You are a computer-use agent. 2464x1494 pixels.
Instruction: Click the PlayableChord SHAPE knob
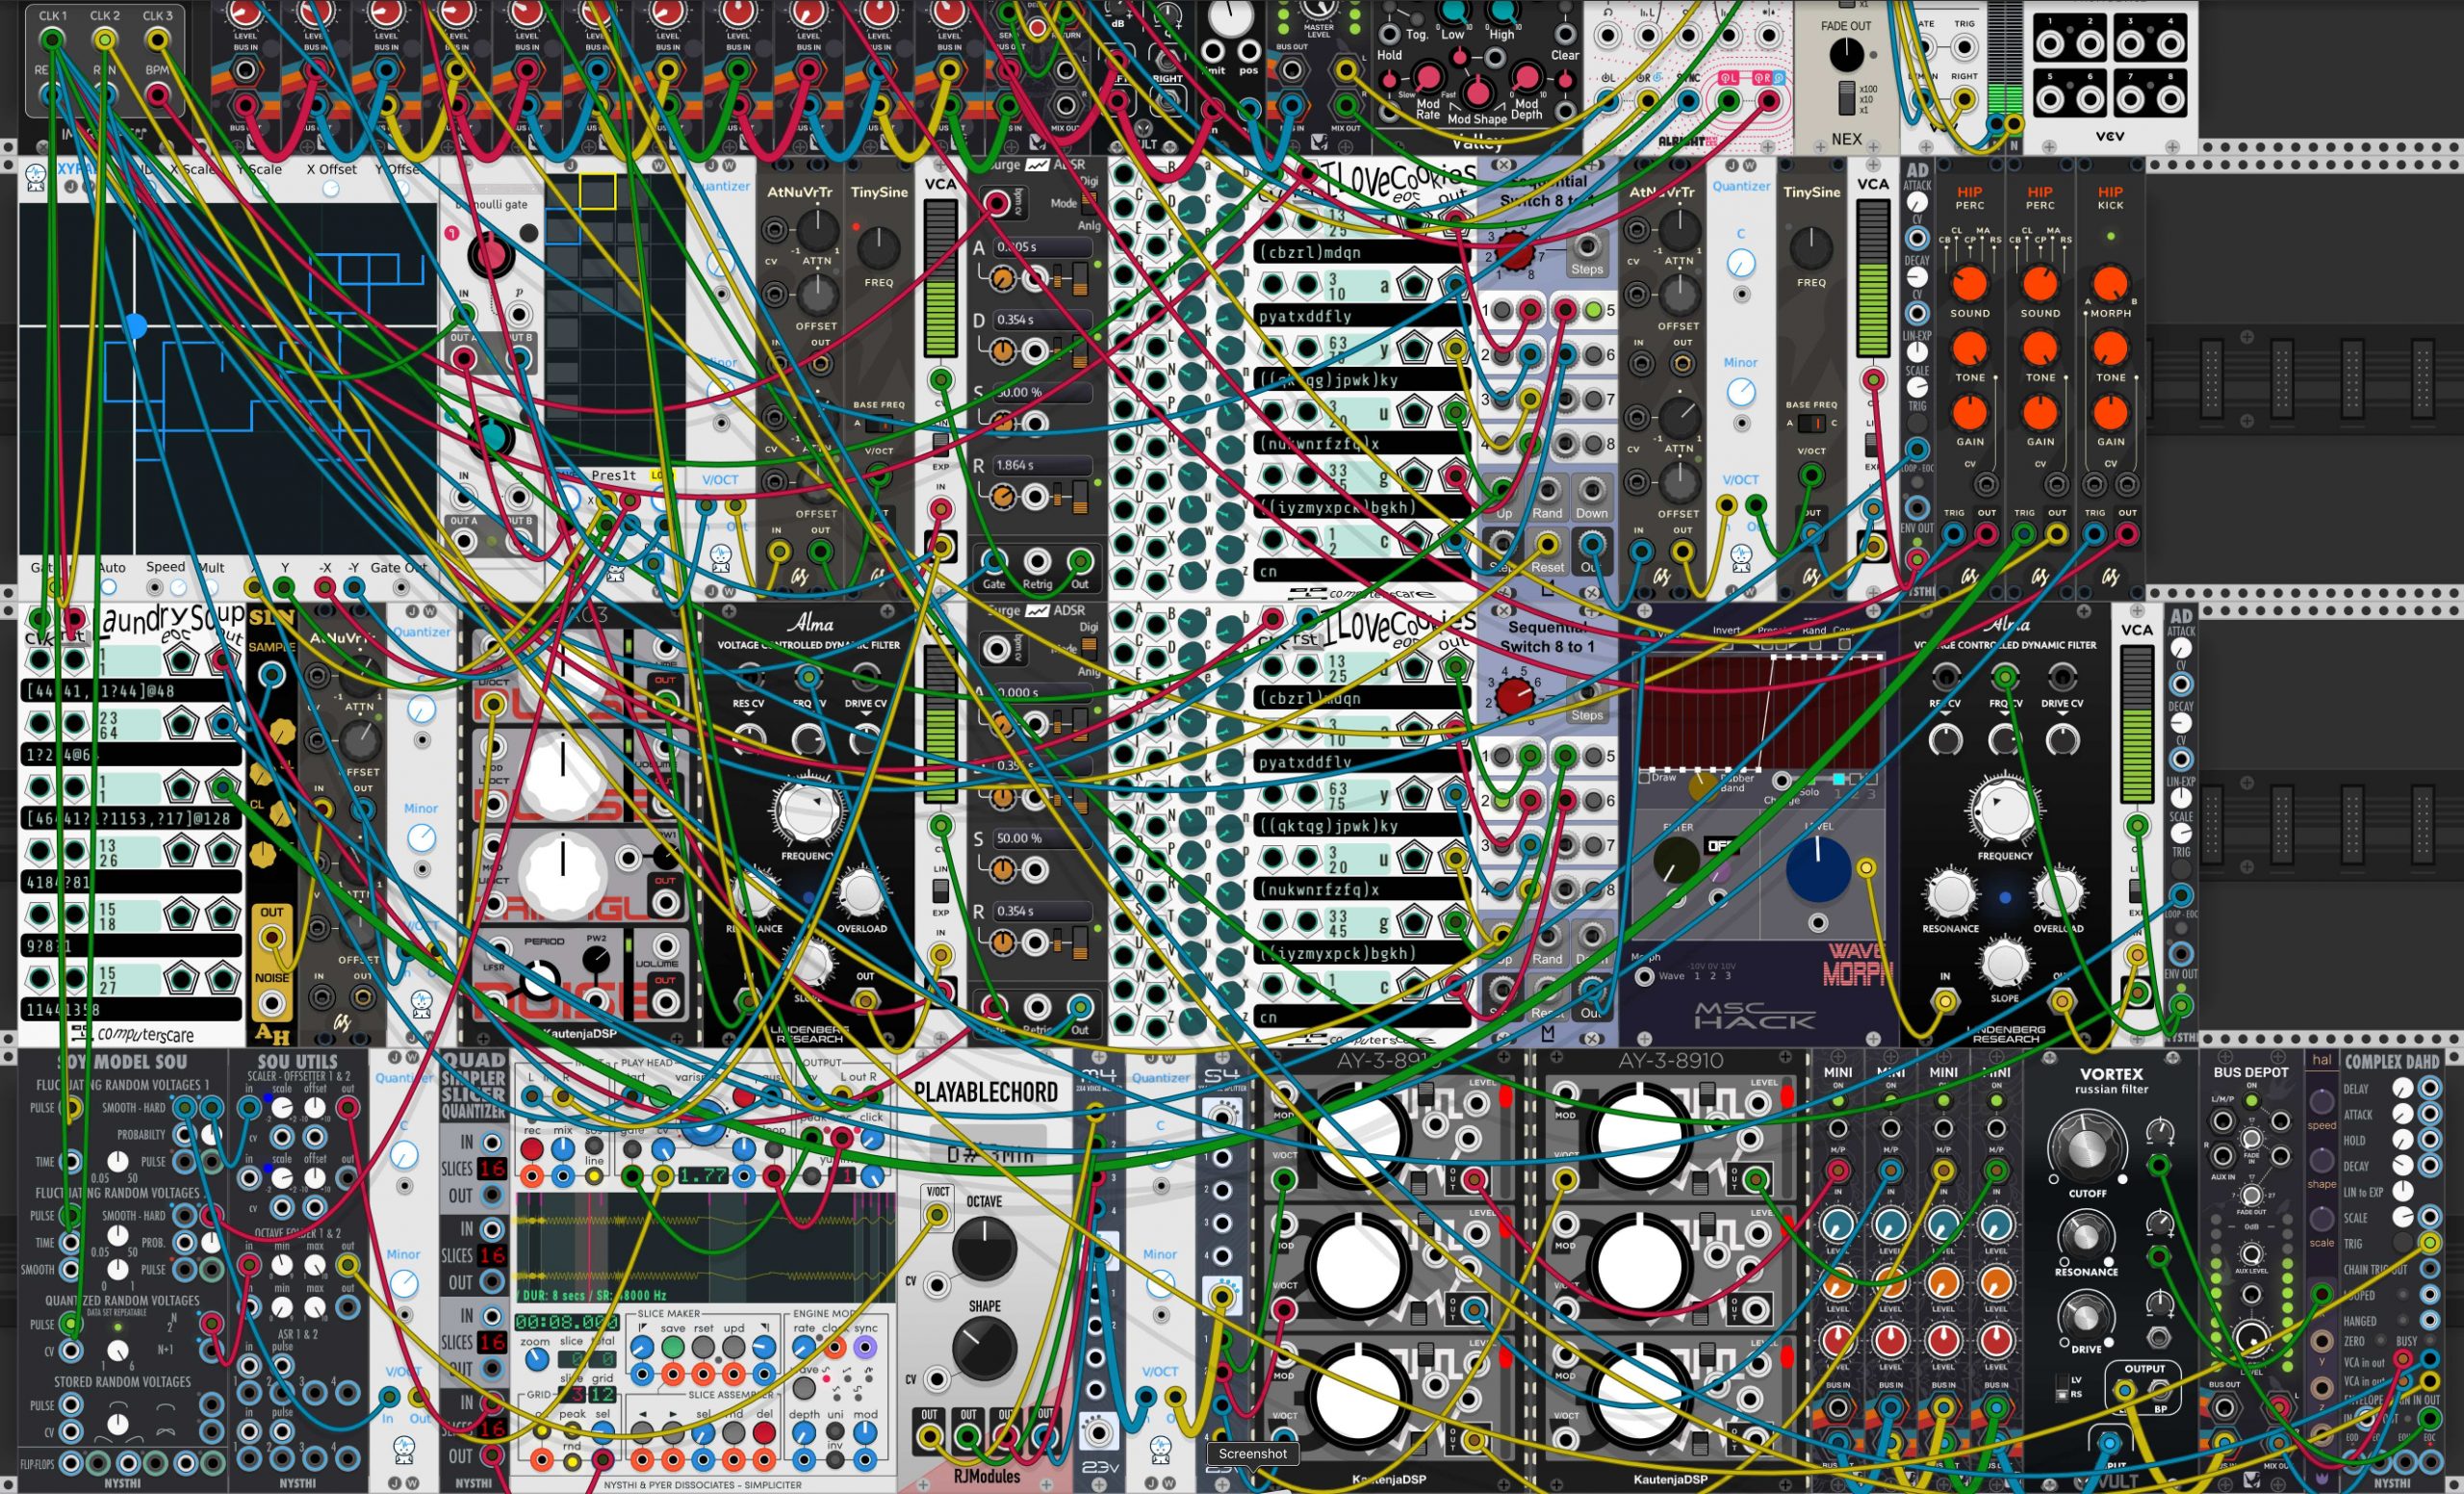tap(984, 1349)
